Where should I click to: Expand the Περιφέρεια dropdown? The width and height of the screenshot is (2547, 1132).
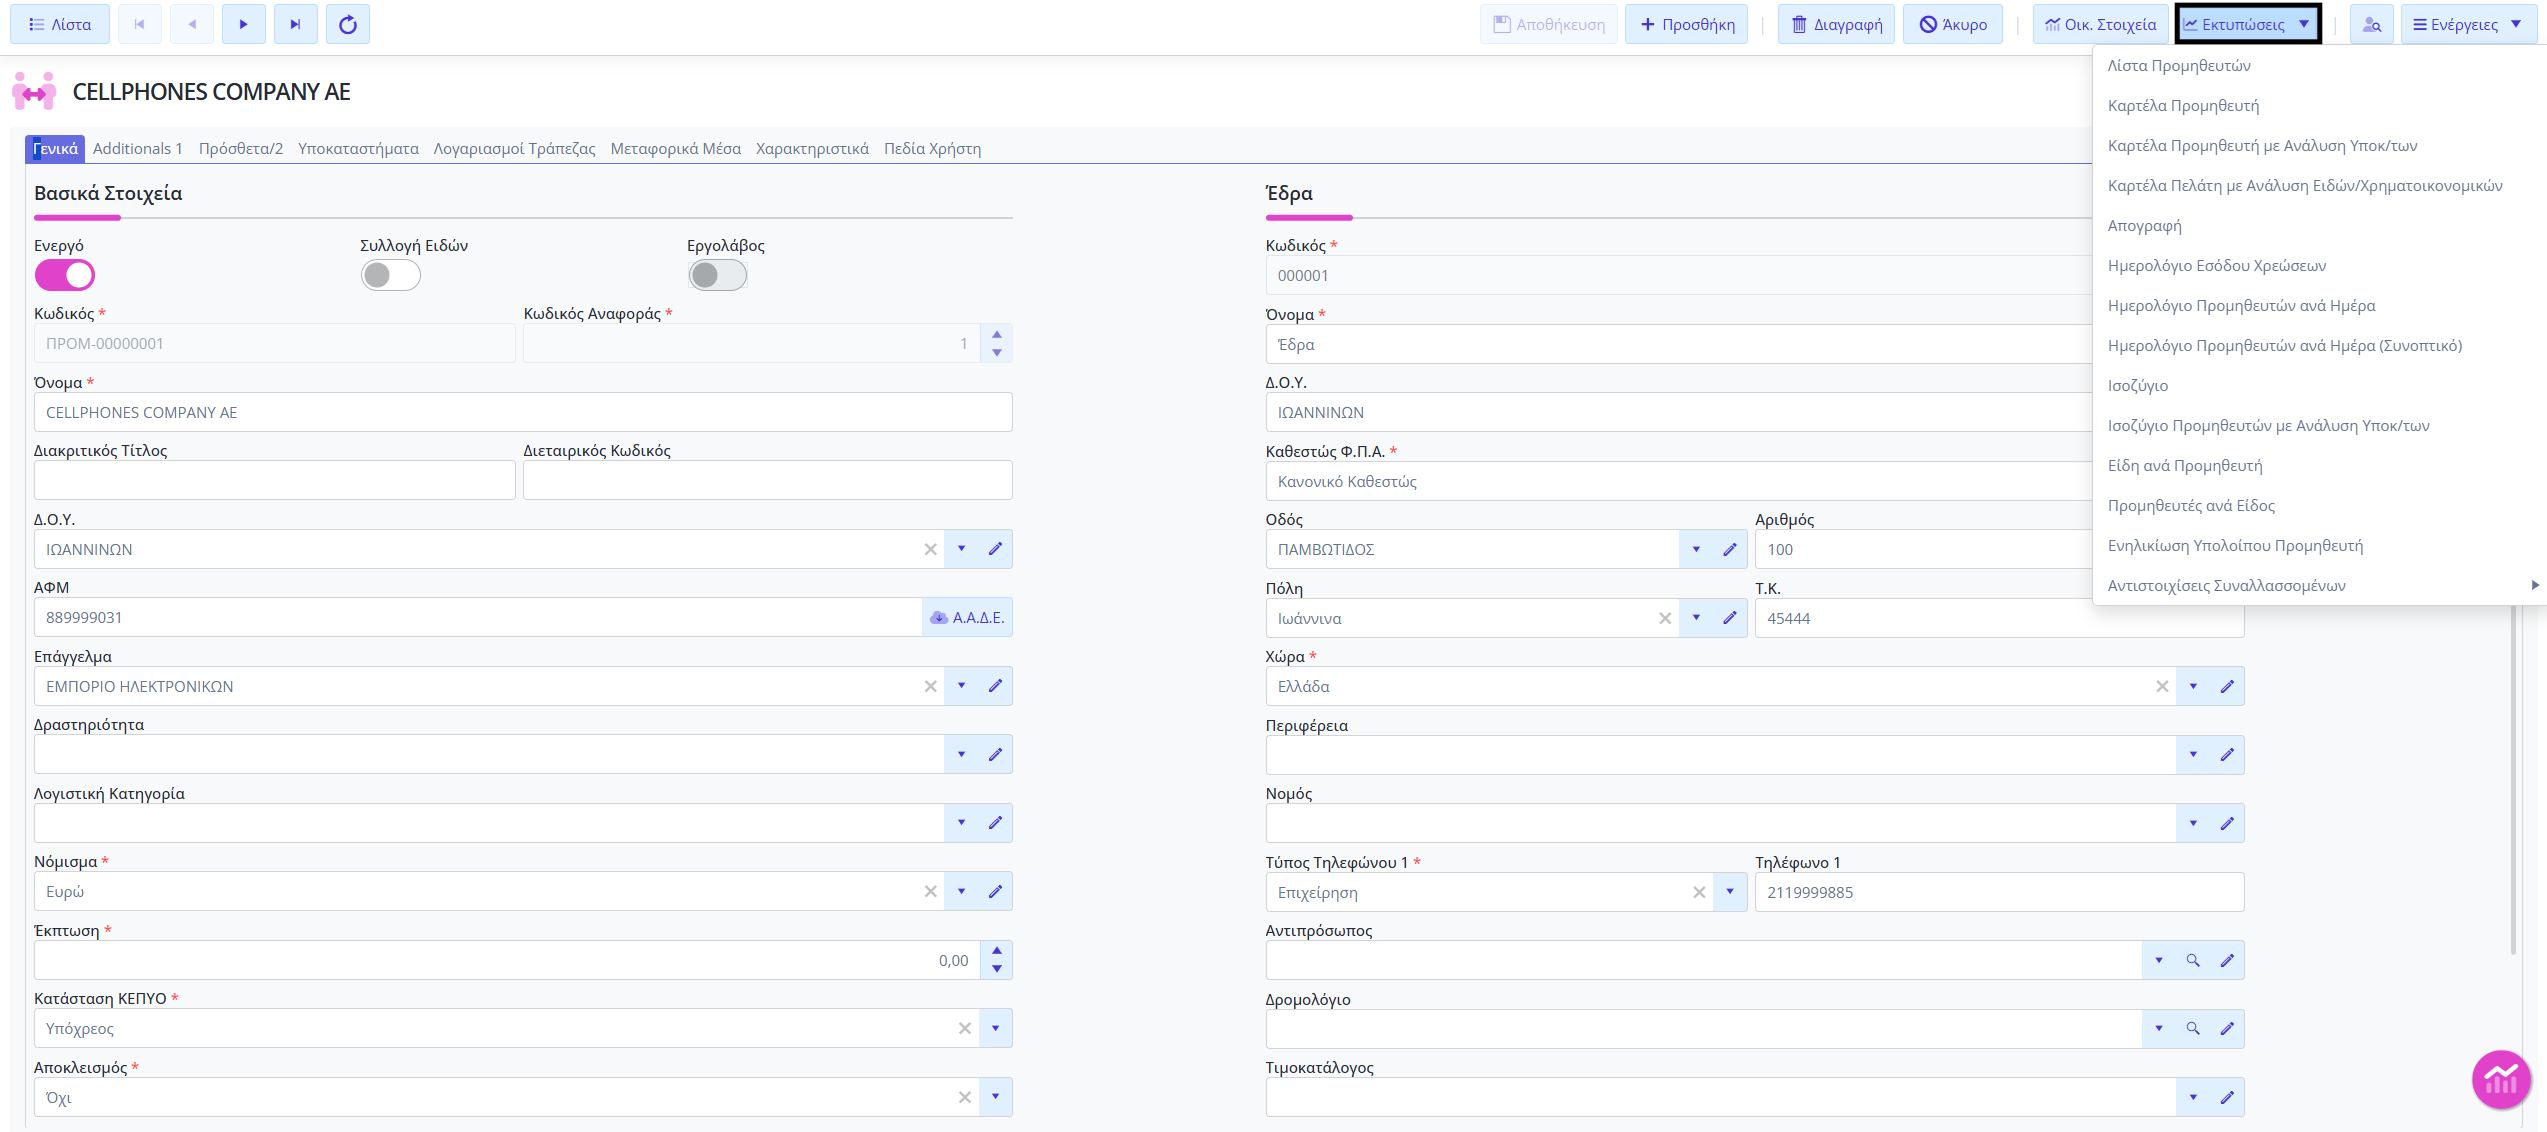click(x=2193, y=755)
